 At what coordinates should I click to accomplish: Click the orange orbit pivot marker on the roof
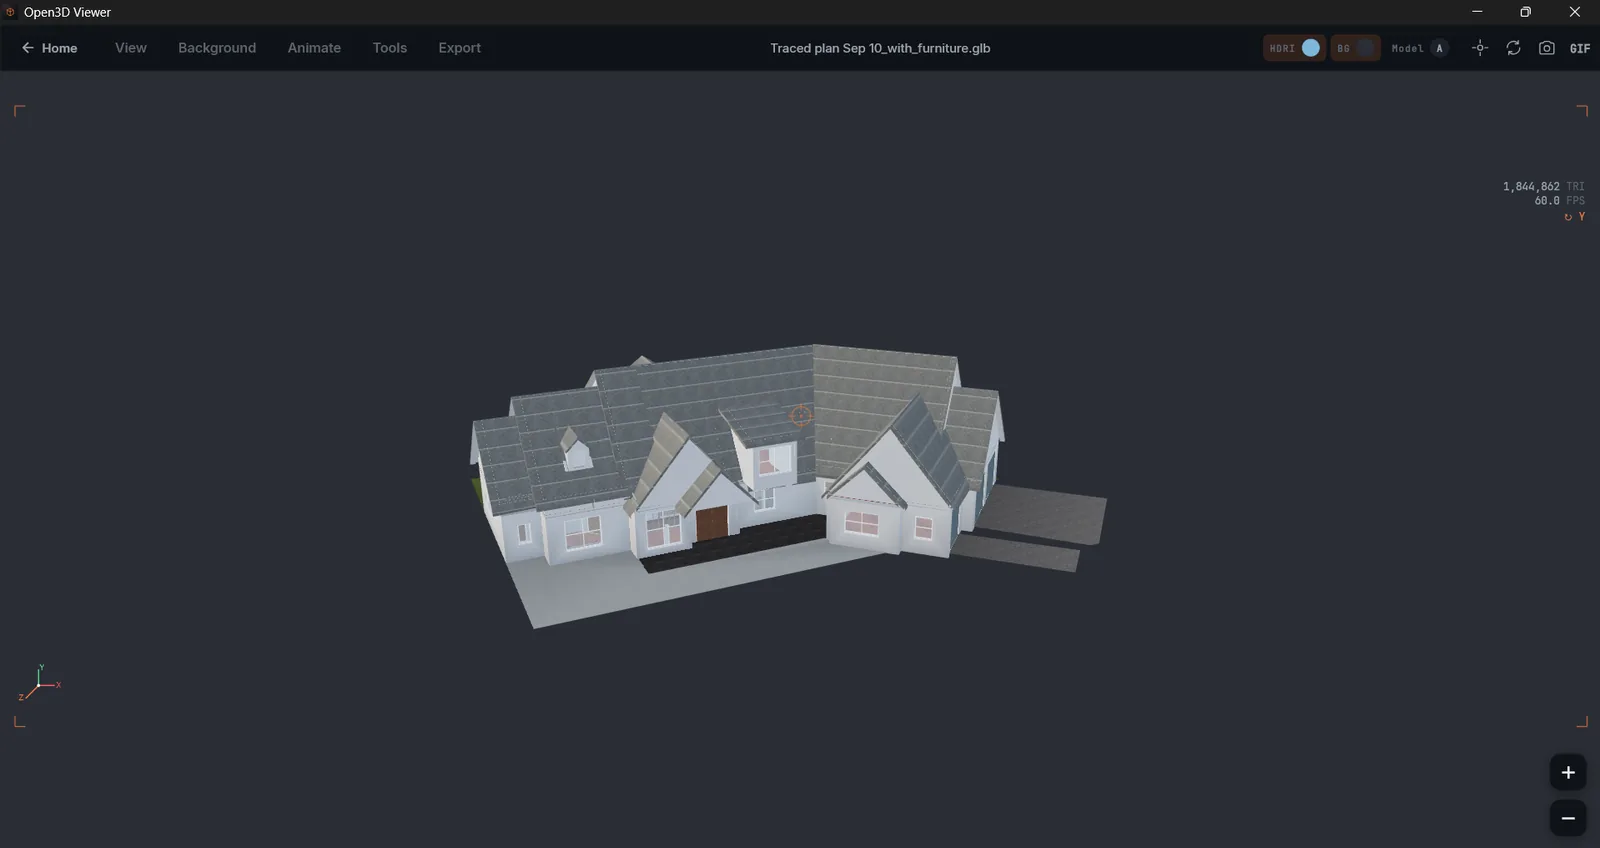pyautogui.click(x=800, y=416)
